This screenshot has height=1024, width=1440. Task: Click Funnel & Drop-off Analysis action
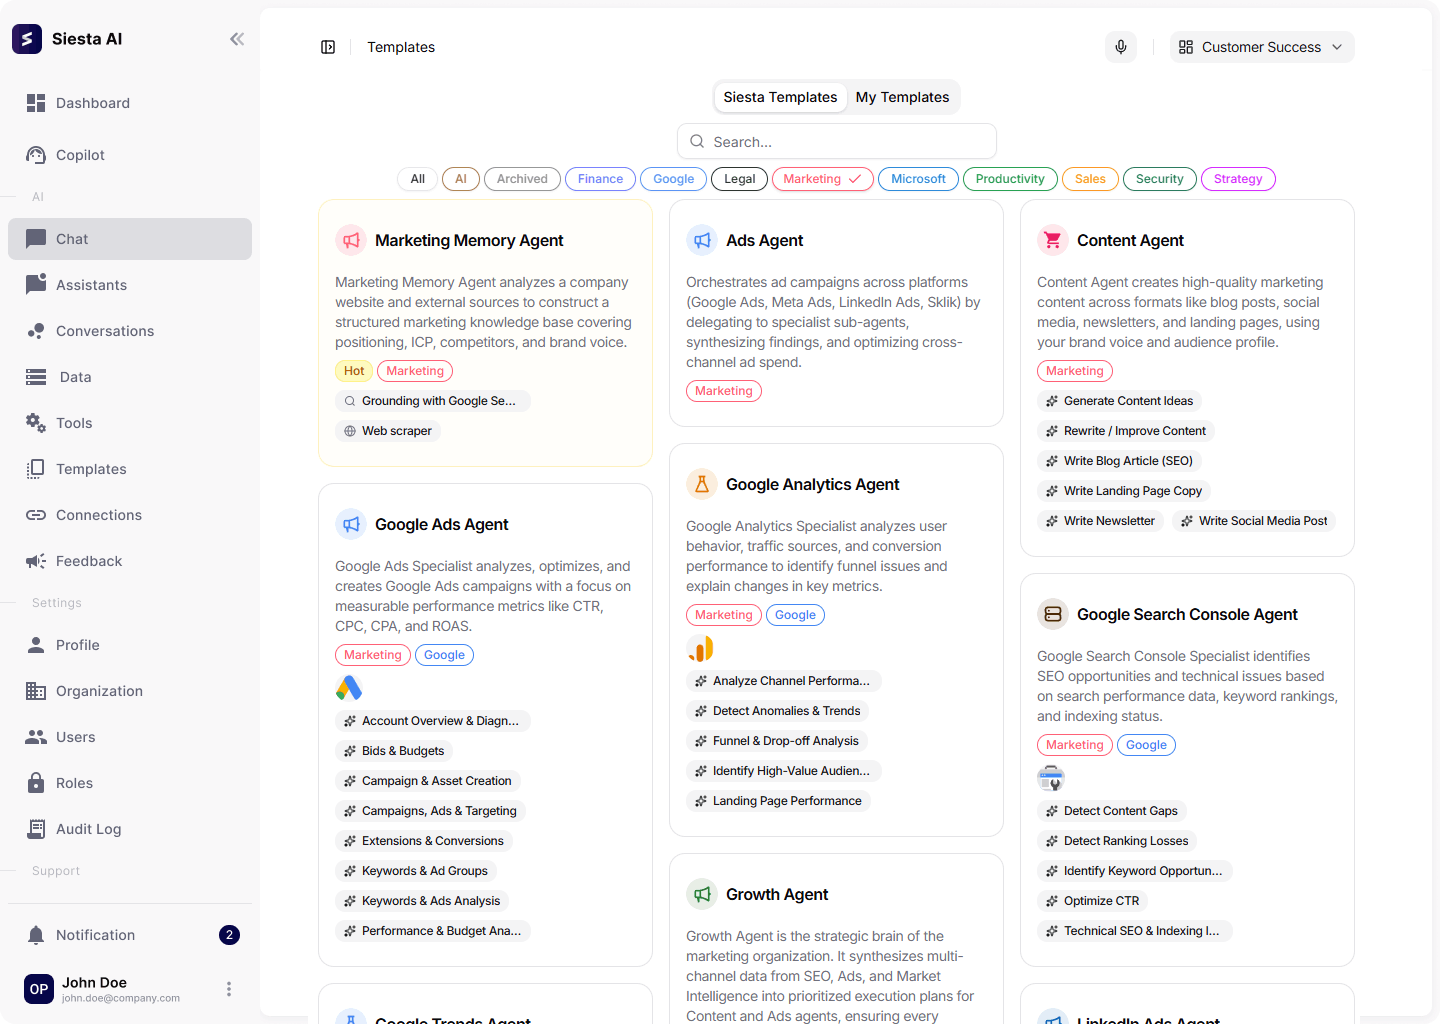coord(777,741)
